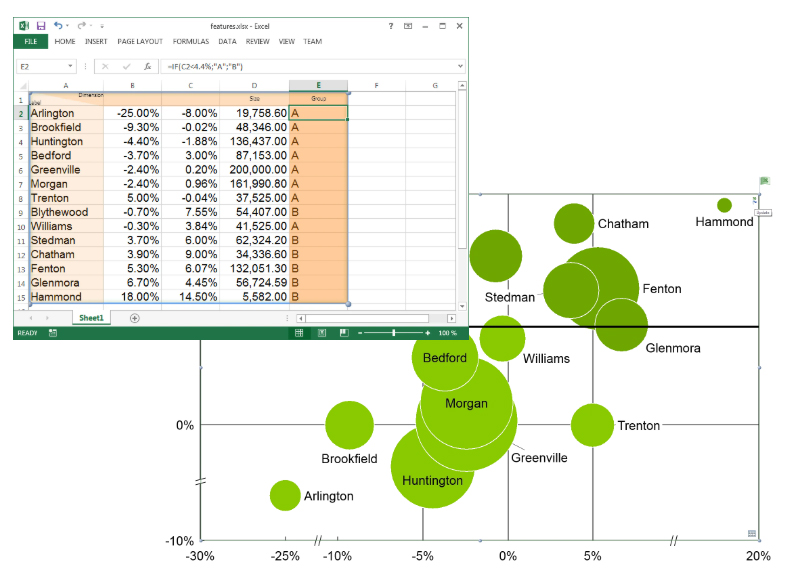Open the FILE tab

coord(30,42)
